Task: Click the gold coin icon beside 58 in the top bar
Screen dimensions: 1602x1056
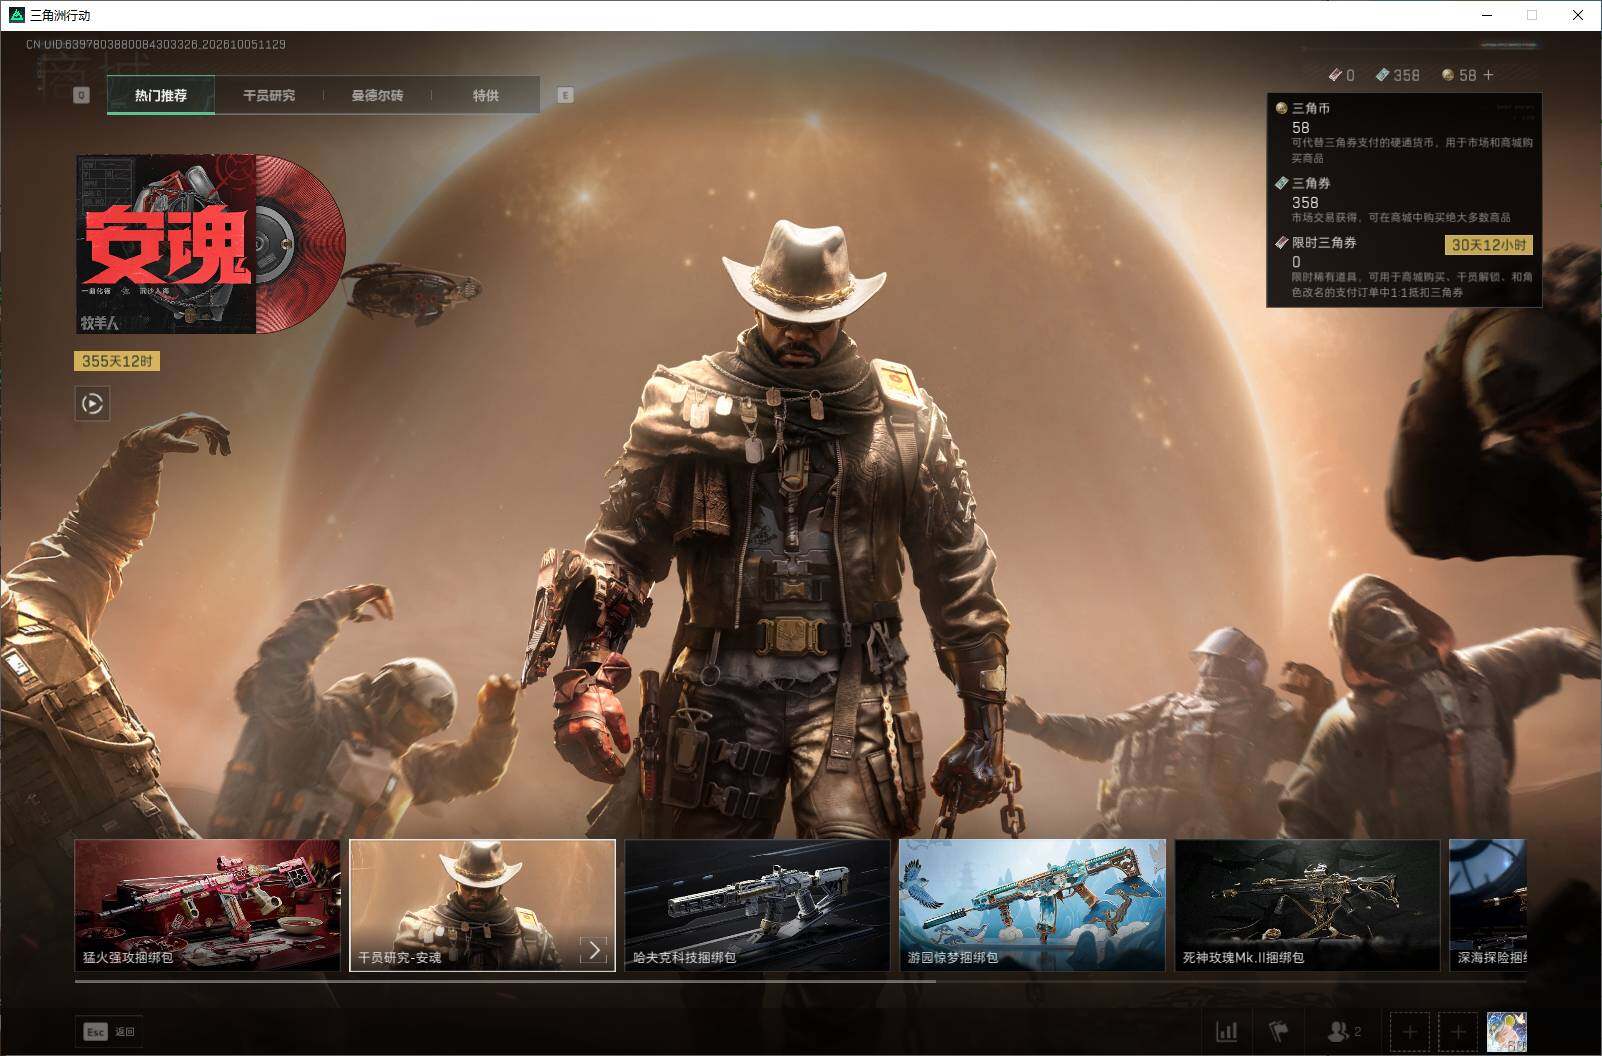Action: (1448, 75)
